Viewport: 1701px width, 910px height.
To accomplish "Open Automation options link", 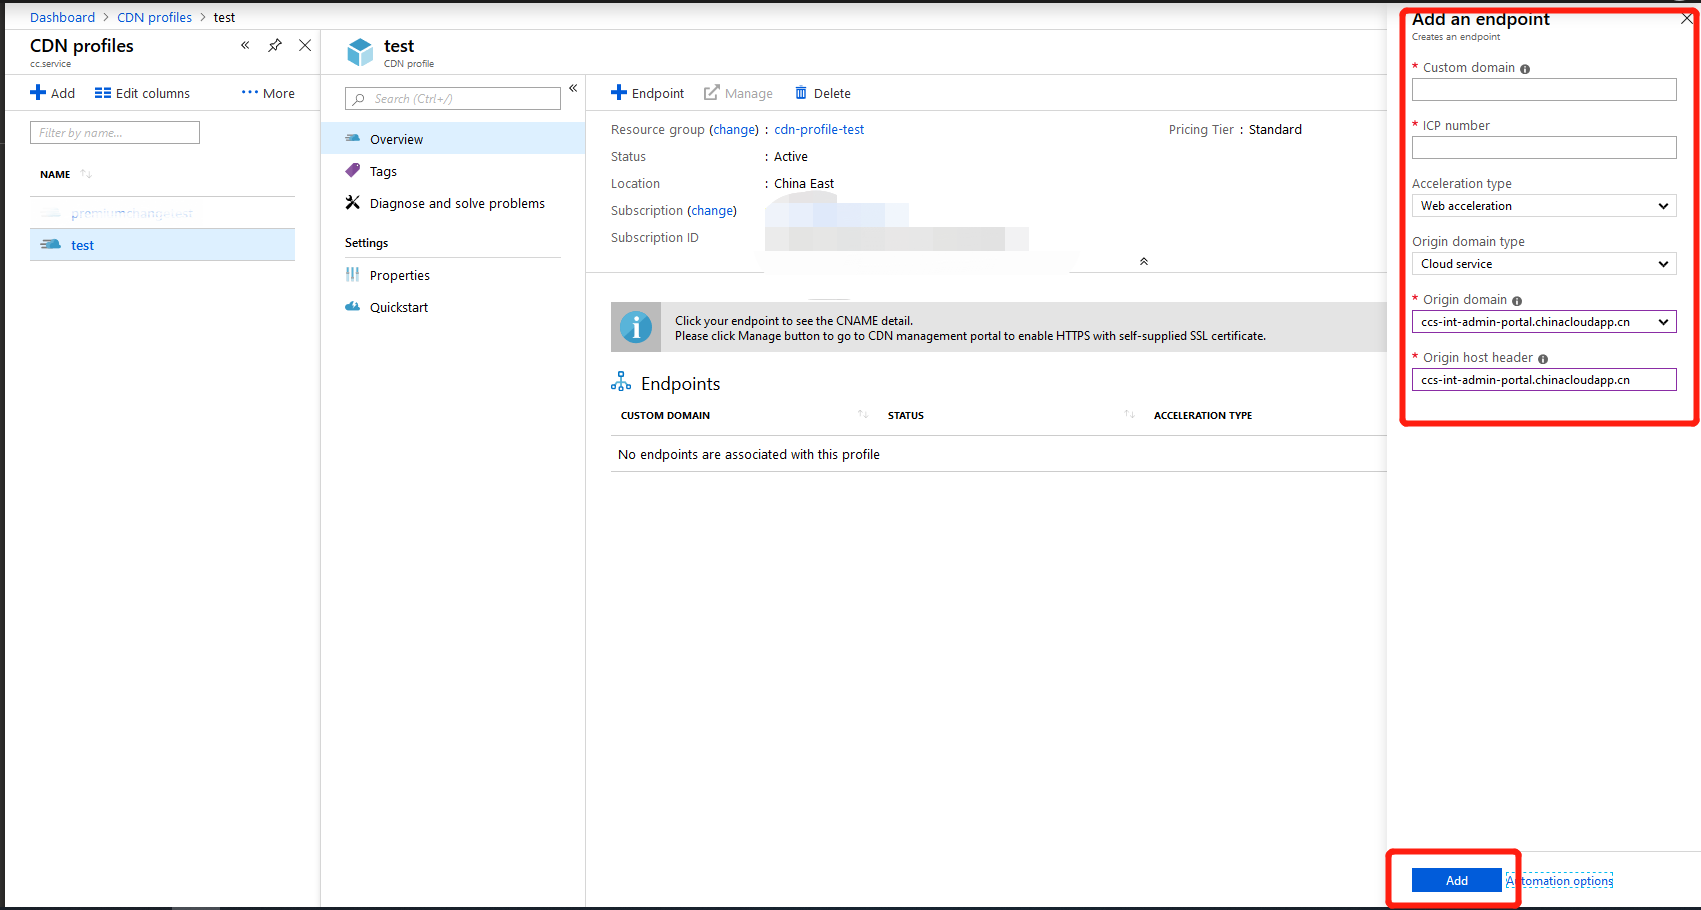I will 1560,881.
